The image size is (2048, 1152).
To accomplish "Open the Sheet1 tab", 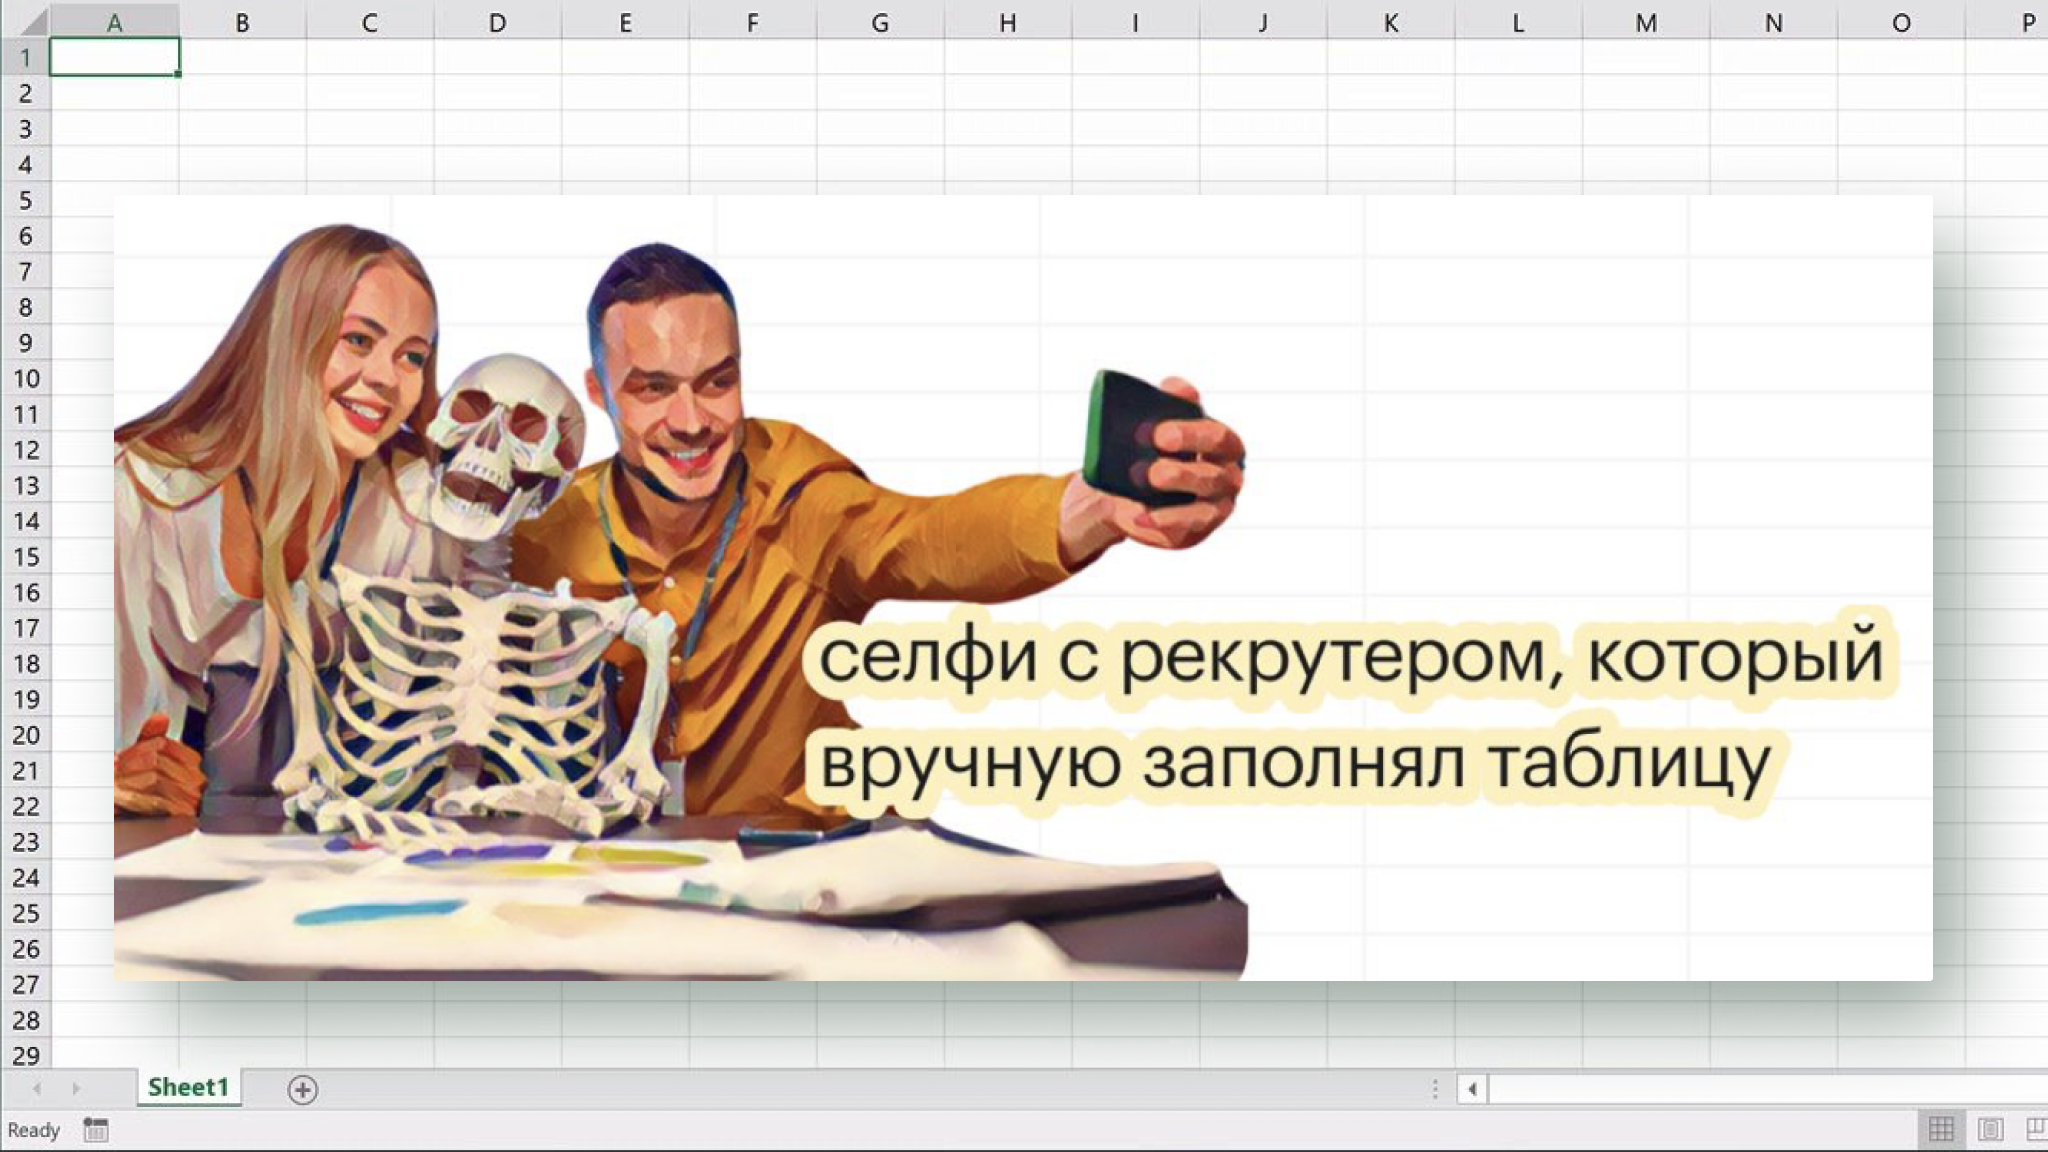I will click(x=188, y=1087).
